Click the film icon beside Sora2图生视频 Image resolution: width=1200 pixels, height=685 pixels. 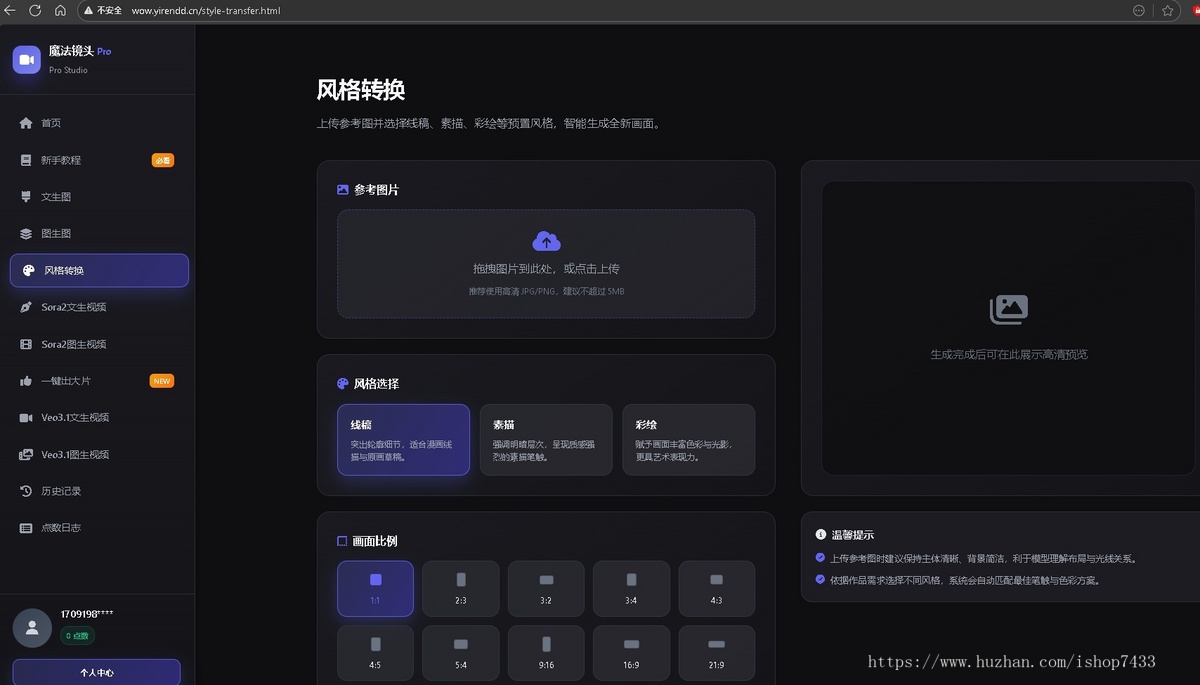(26, 344)
